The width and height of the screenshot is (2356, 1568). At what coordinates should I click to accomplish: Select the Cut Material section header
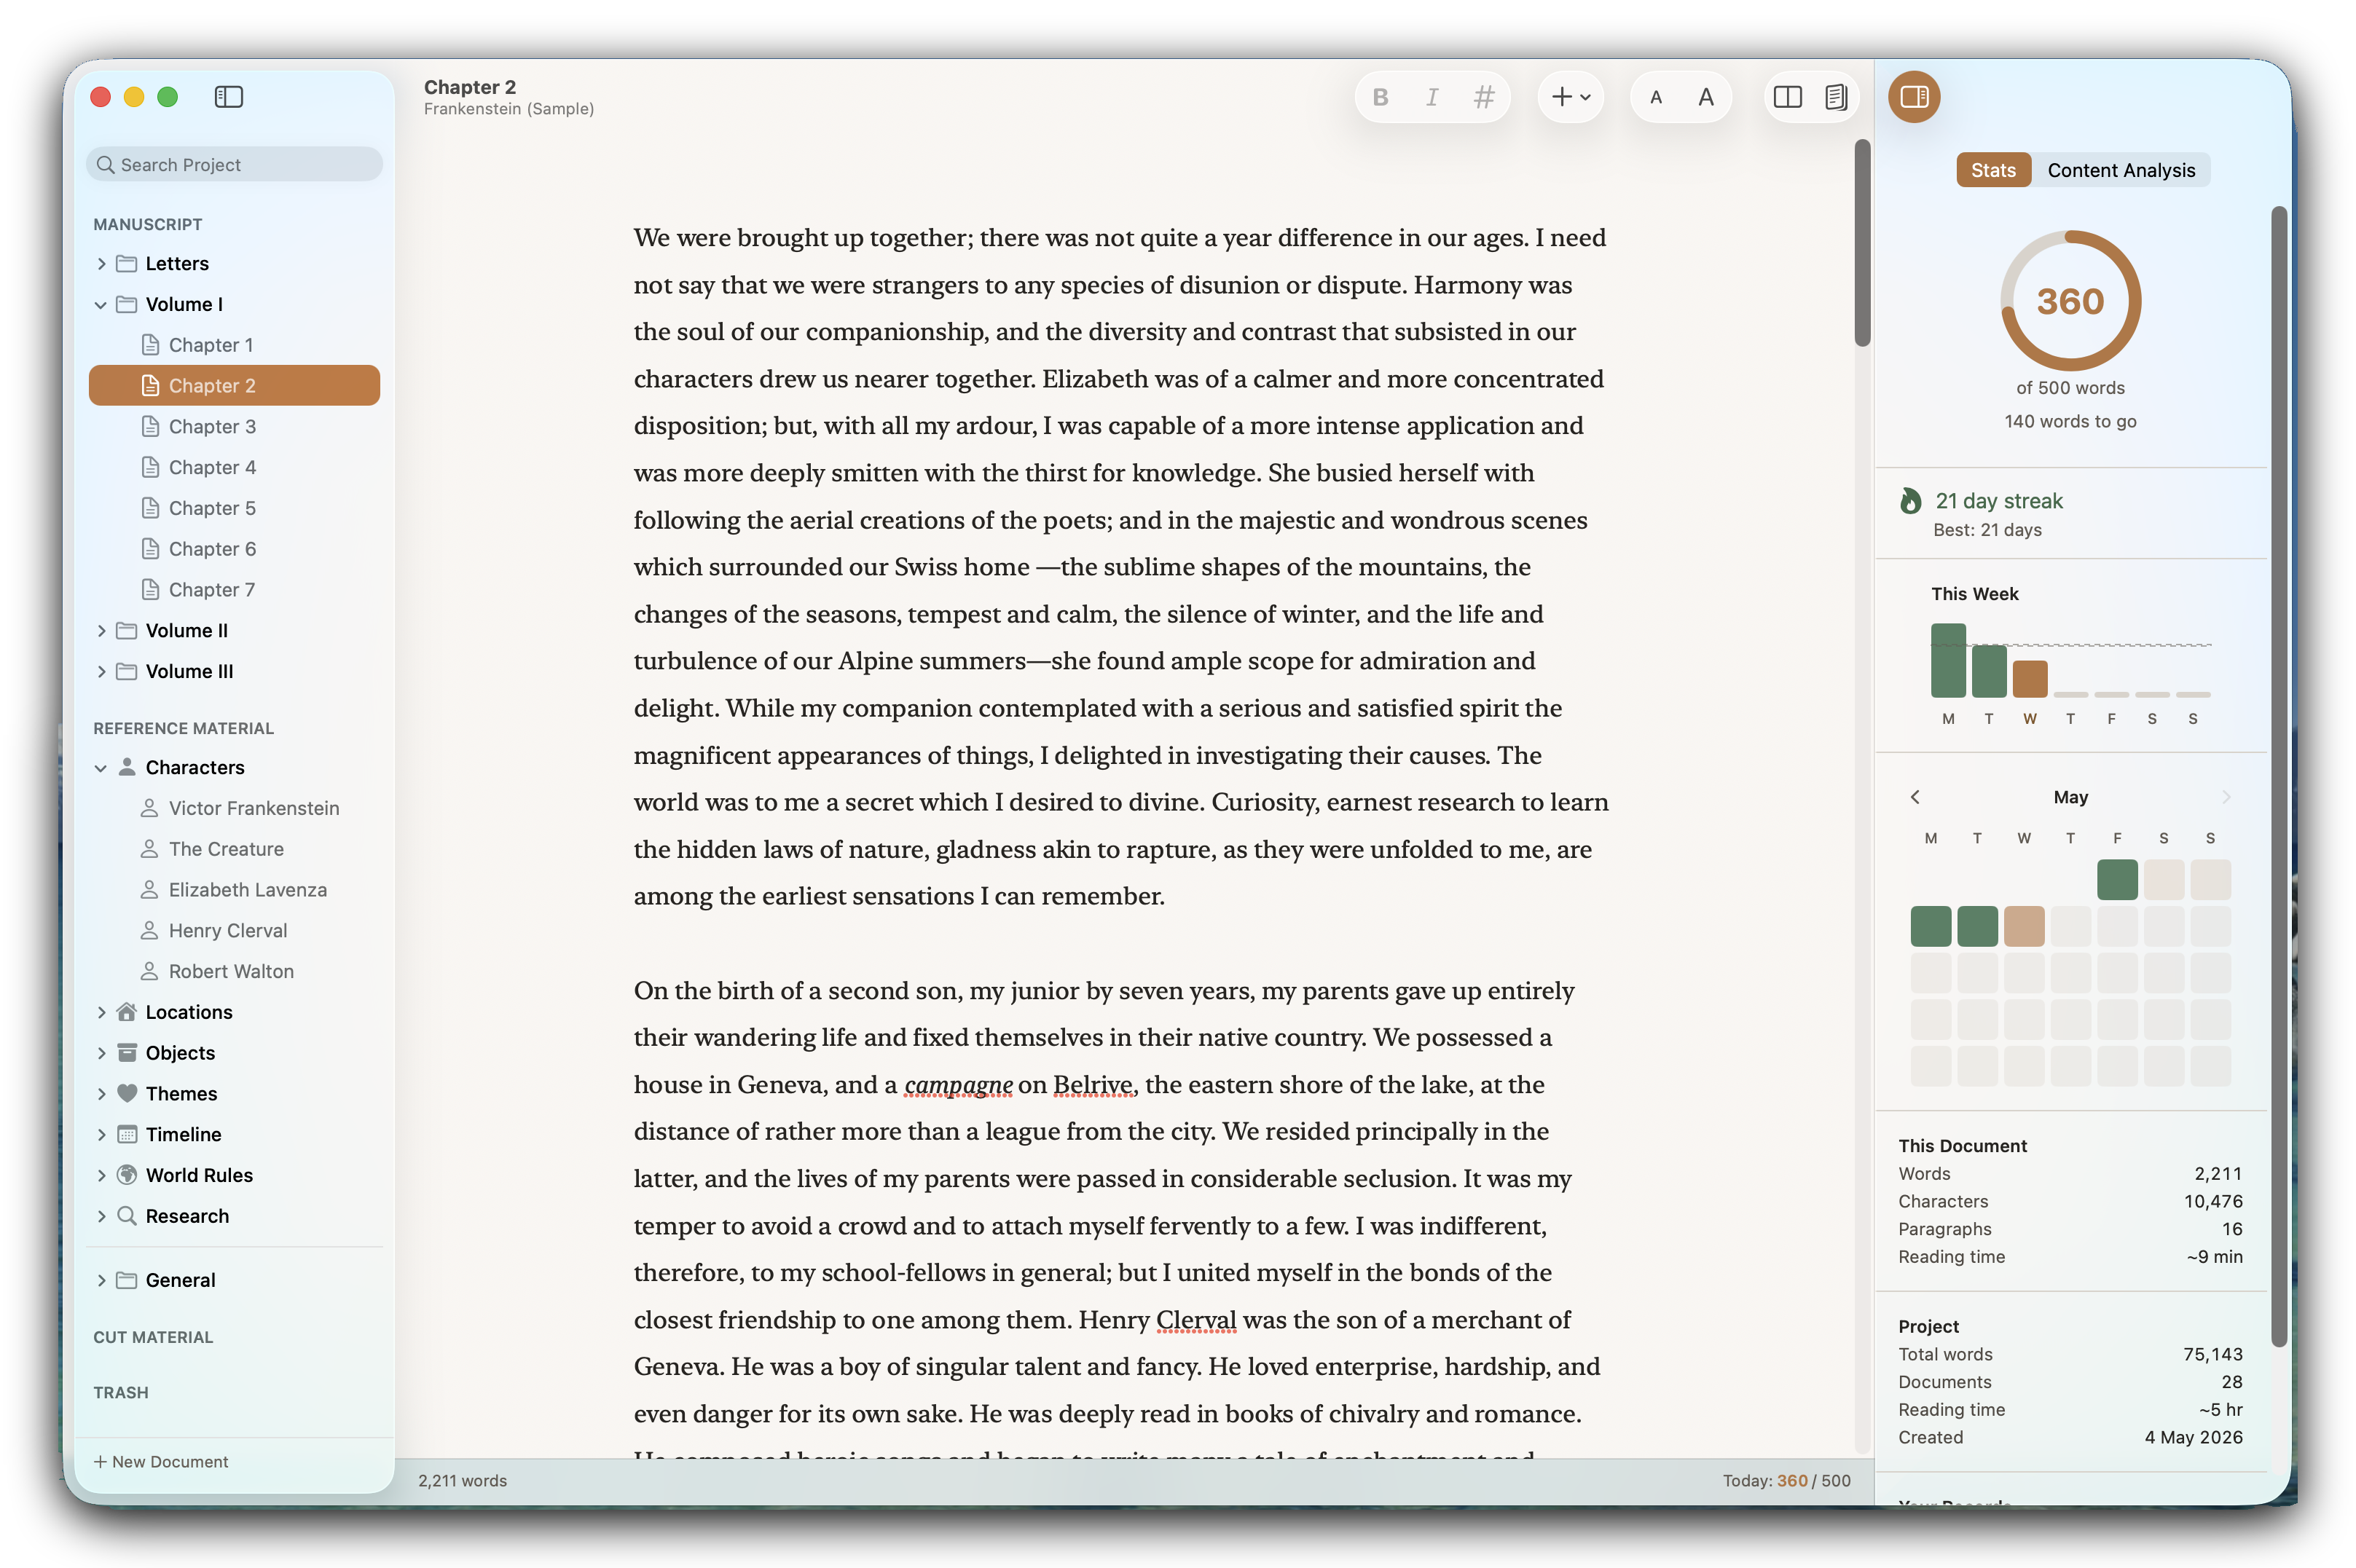(153, 1338)
